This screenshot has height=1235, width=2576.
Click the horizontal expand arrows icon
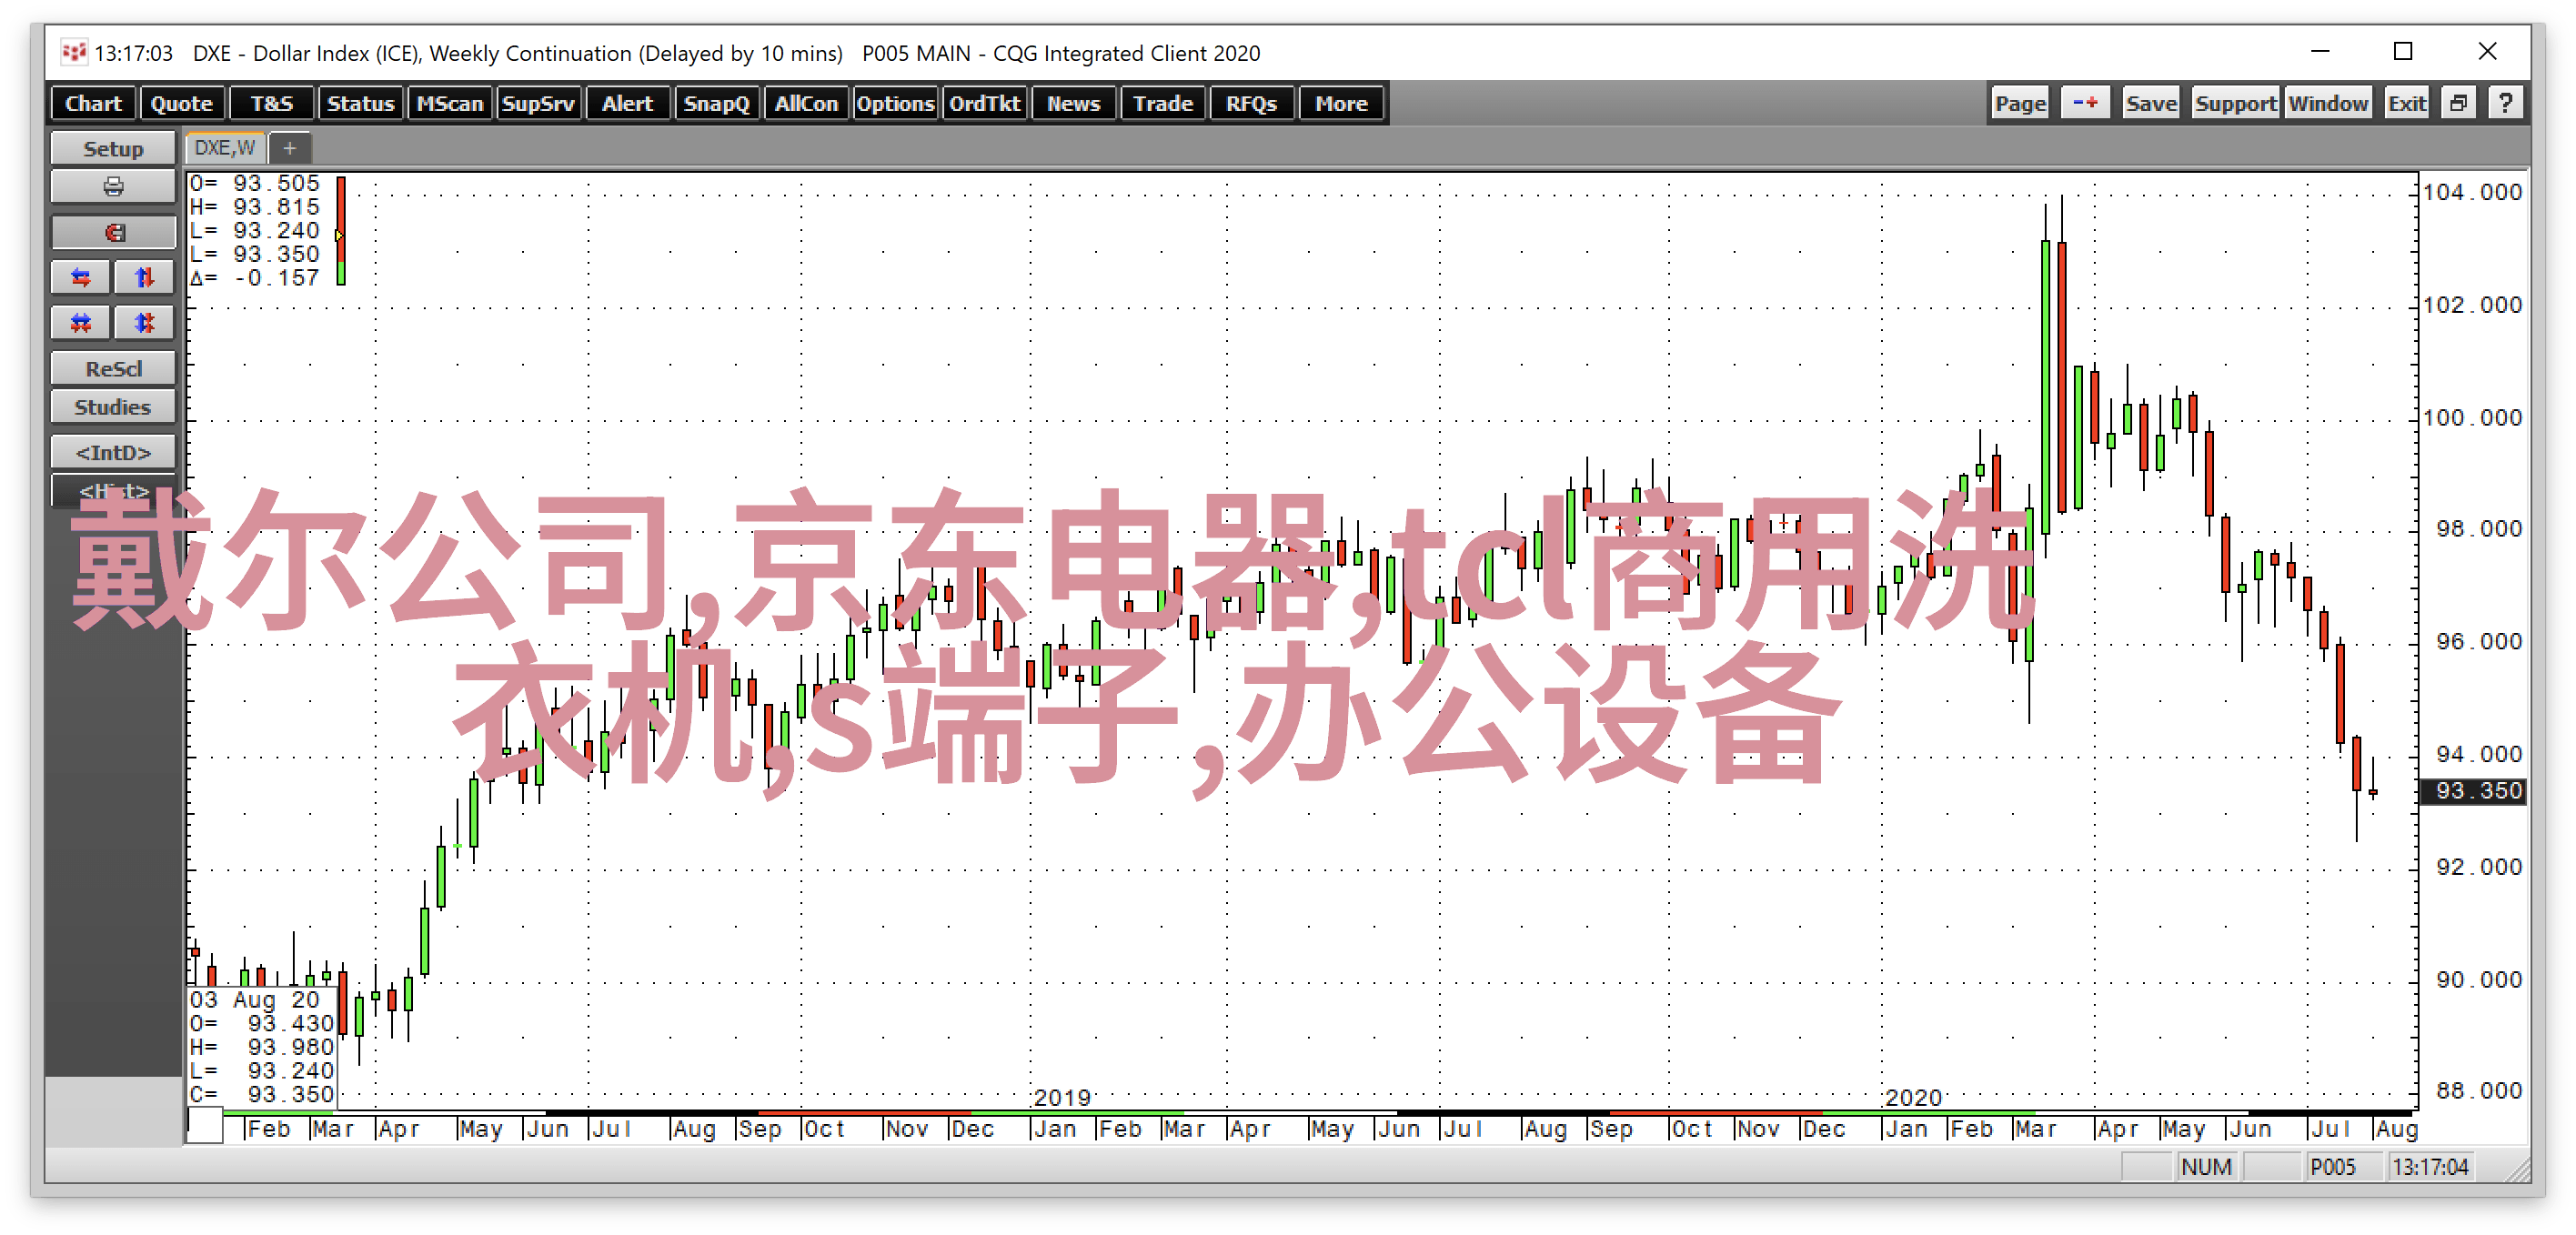click(81, 277)
